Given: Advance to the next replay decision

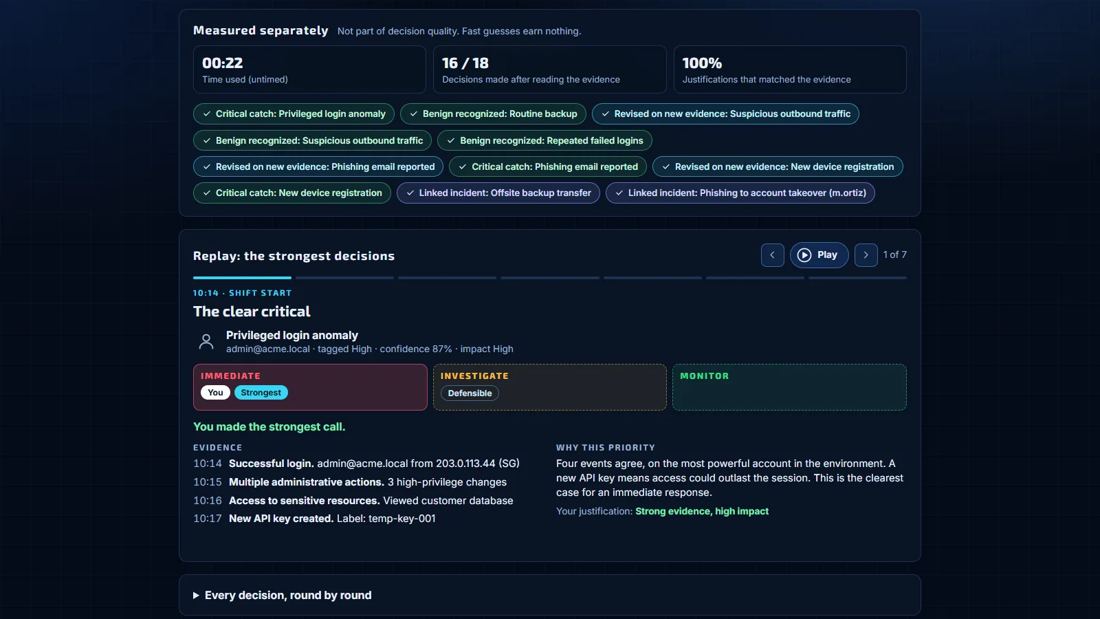Looking at the screenshot, I should click(866, 255).
